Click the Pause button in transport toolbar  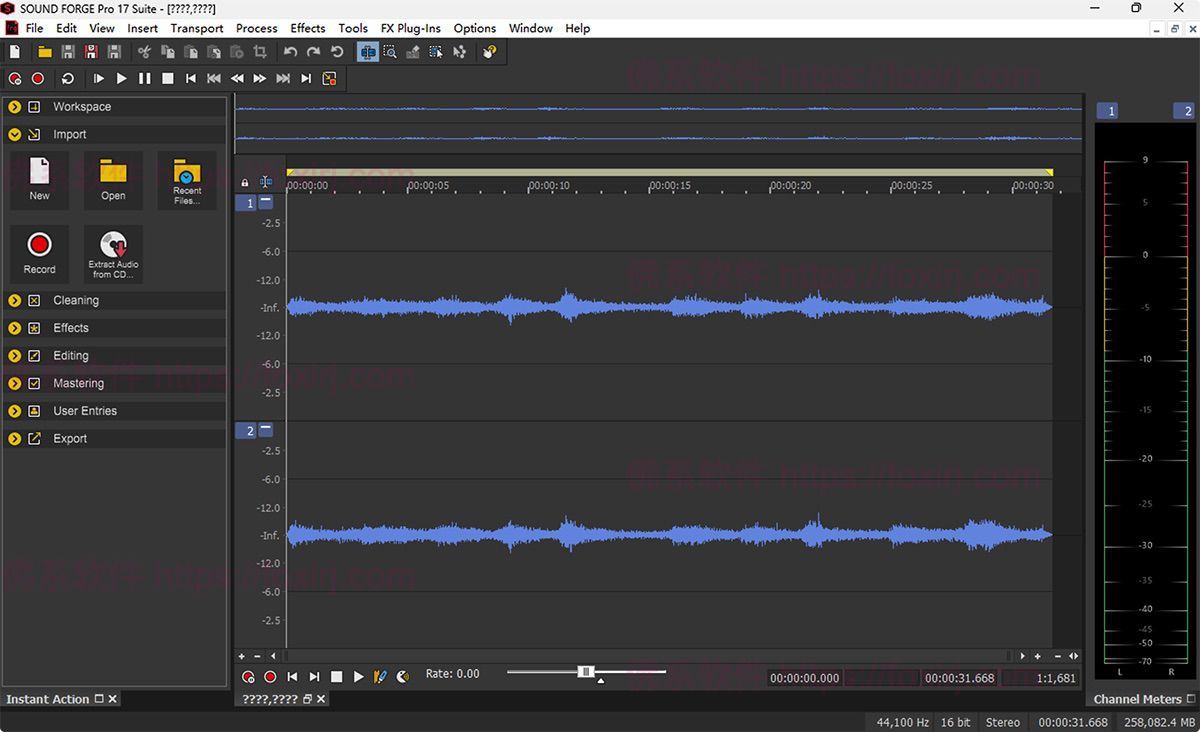tap(144, 78)
